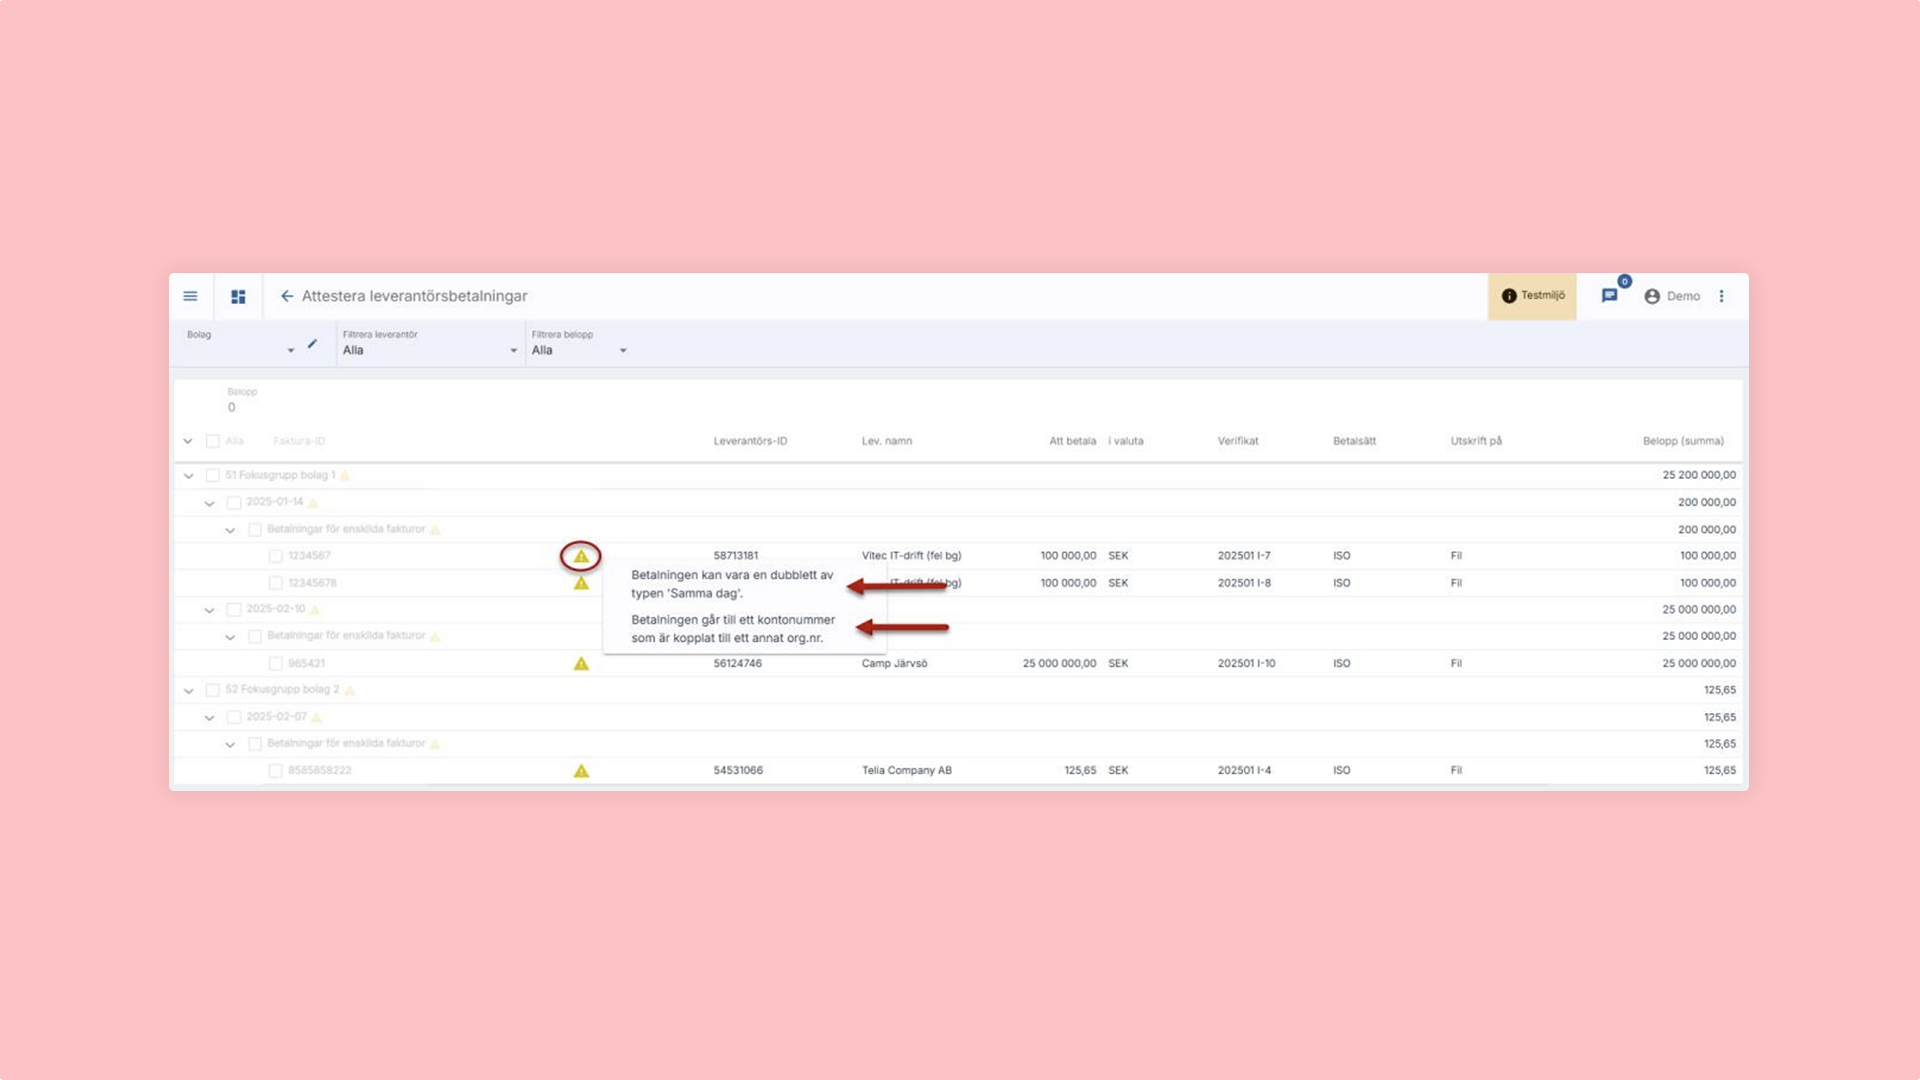Collapse the 52 Fokusgrupp bolag 2 group
This screenshot has height=1080, width=1920.
pos(188,691)
